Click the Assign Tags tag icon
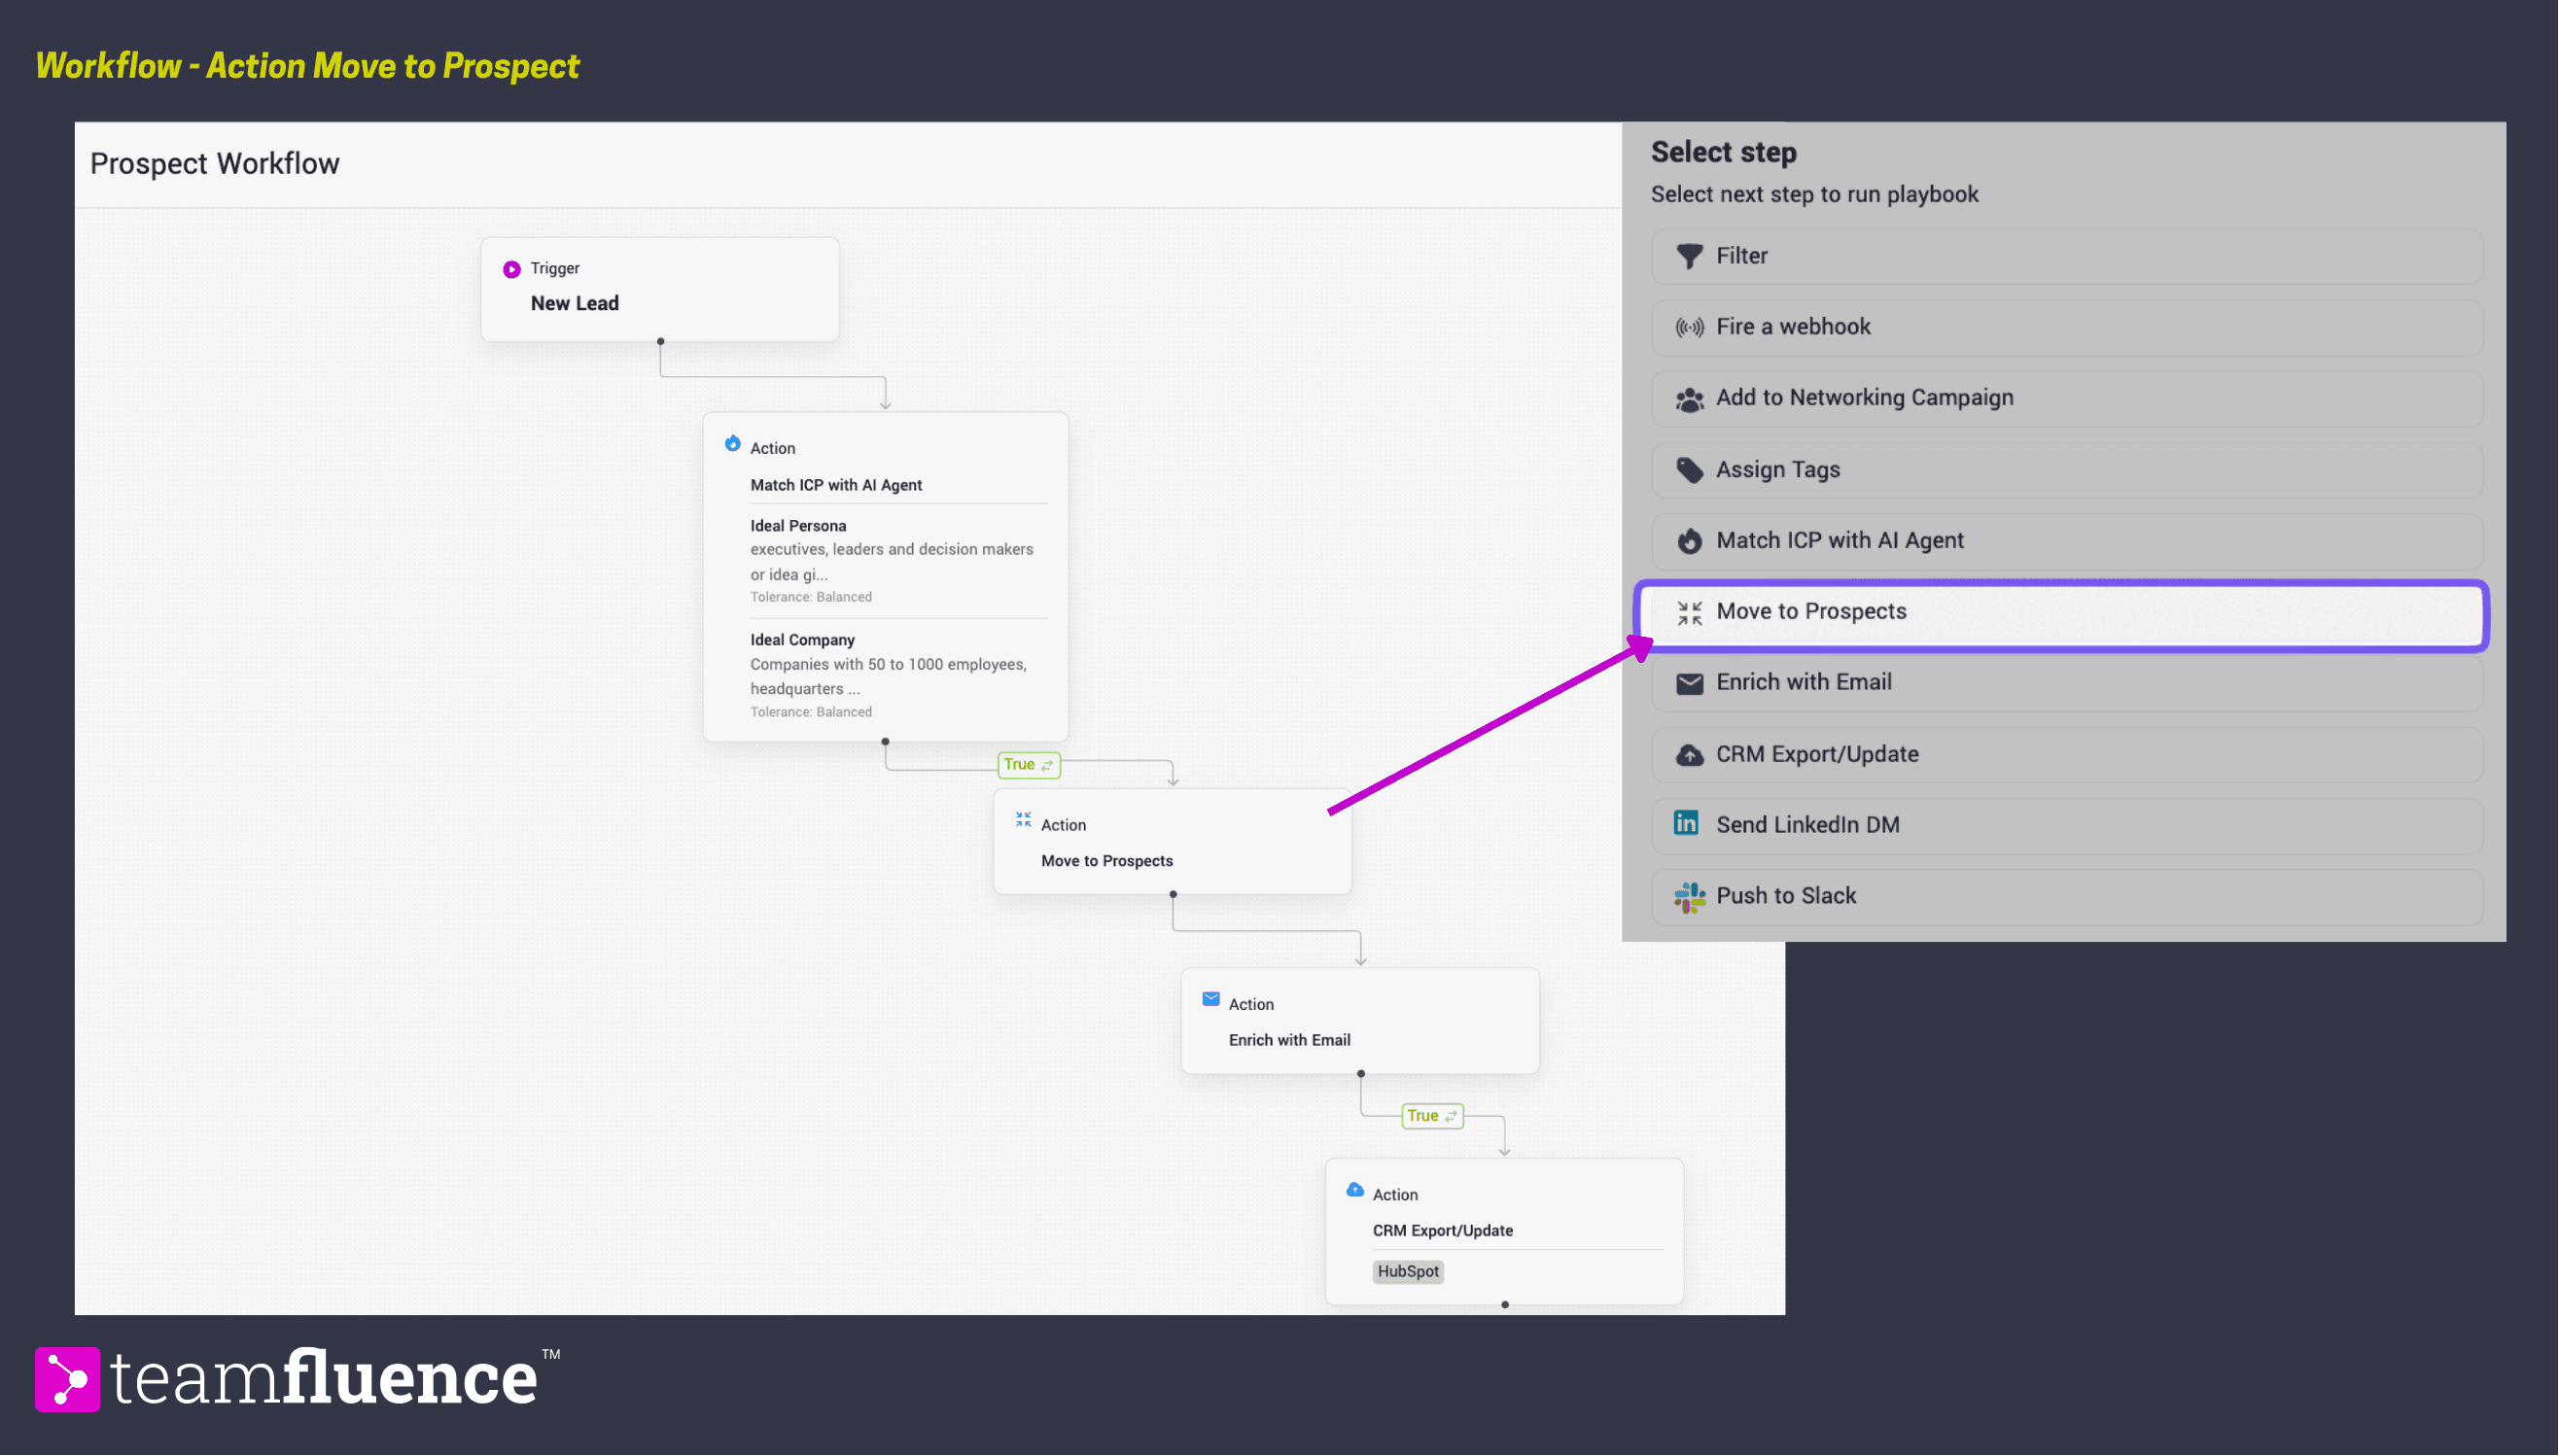Viewport: 2559px width, 1456px height. click(x=1689, y=470)
